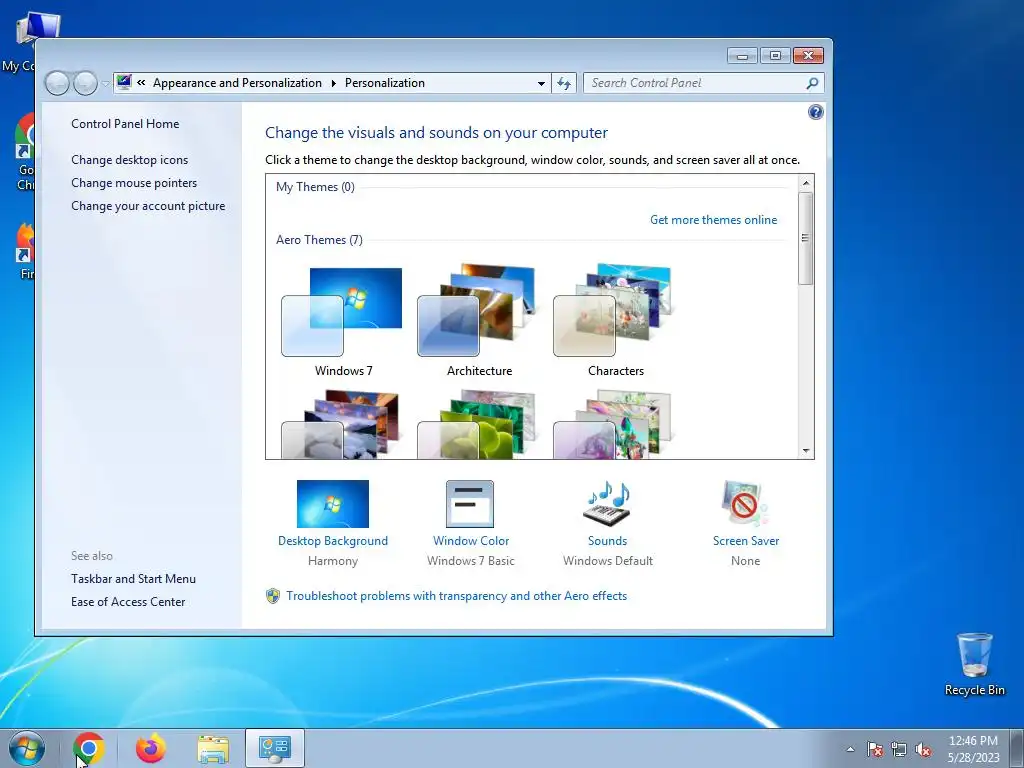
Task: Minimize the Personalization window
Action: click(x=742, y=56)
